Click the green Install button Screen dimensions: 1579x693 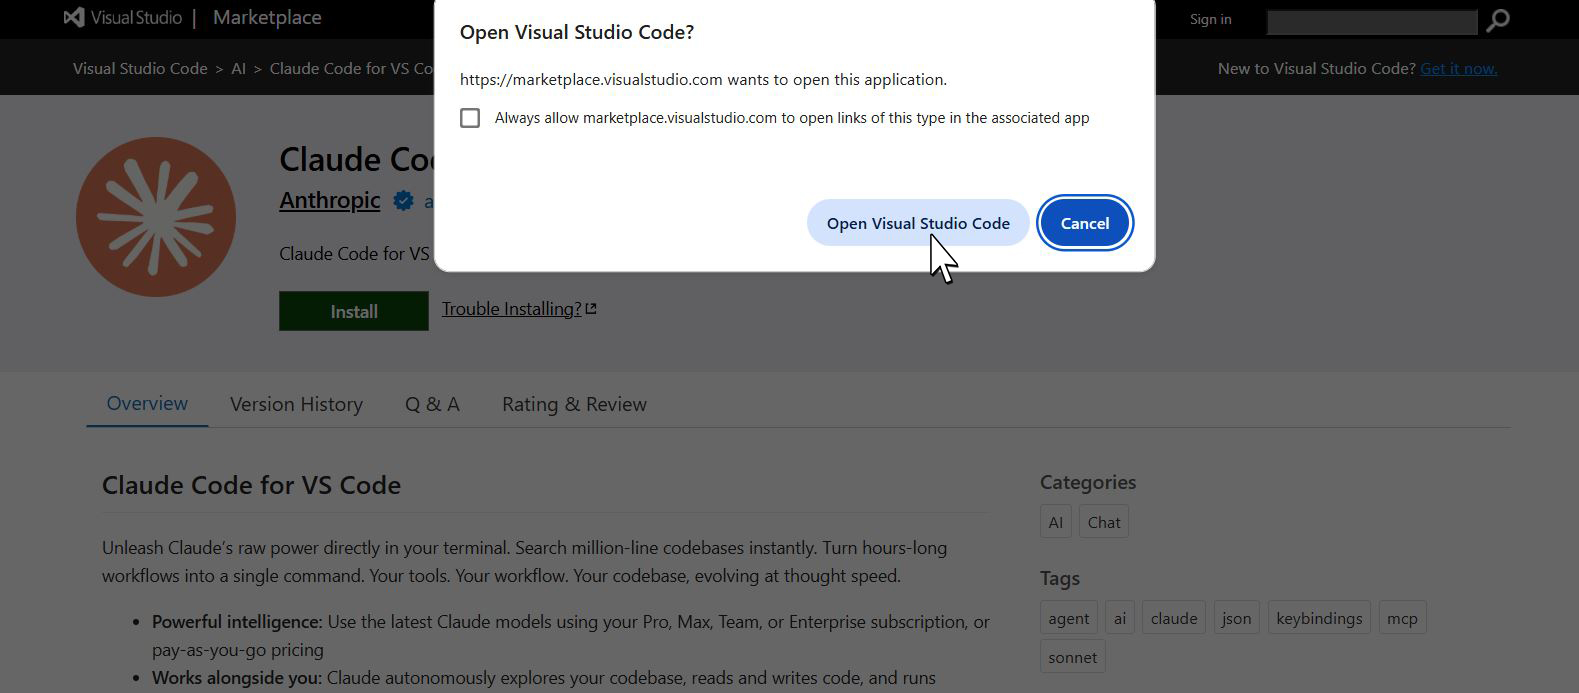click(353, 311)
